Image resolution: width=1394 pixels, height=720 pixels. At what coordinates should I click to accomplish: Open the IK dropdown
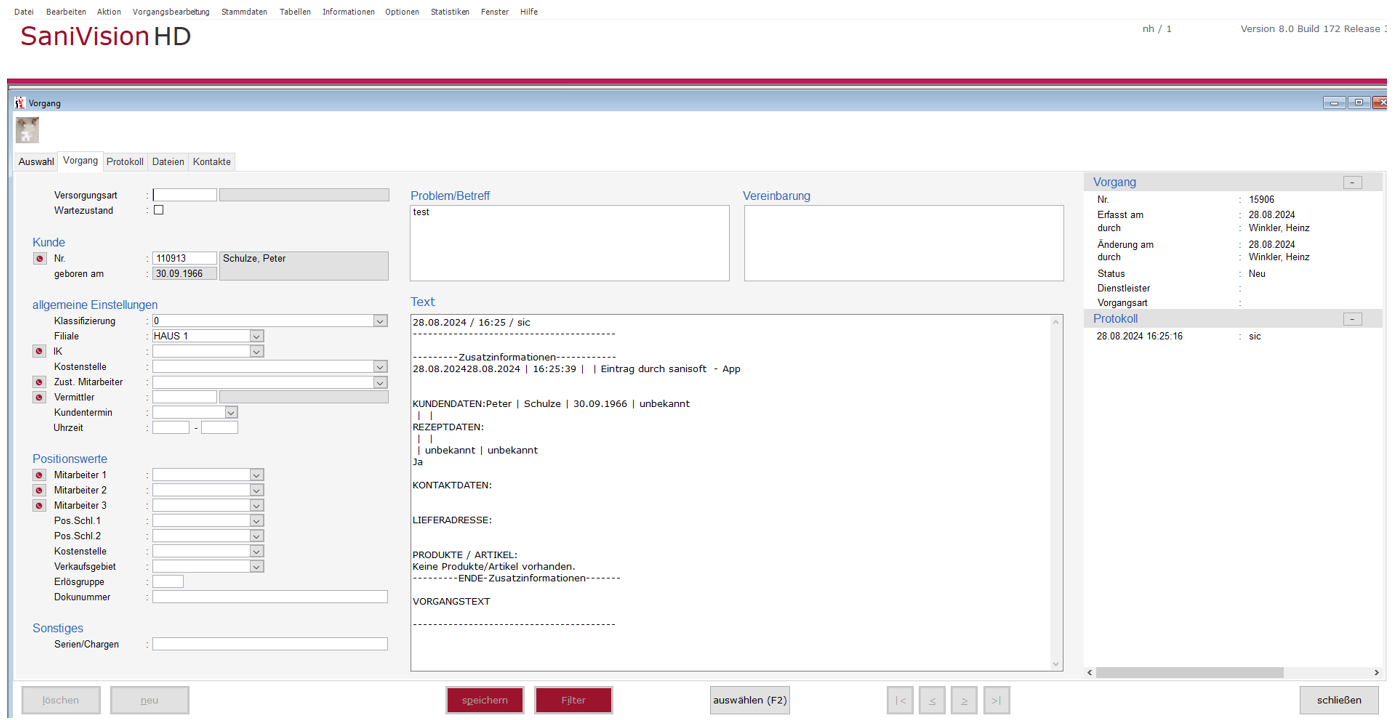pos(257,352)
